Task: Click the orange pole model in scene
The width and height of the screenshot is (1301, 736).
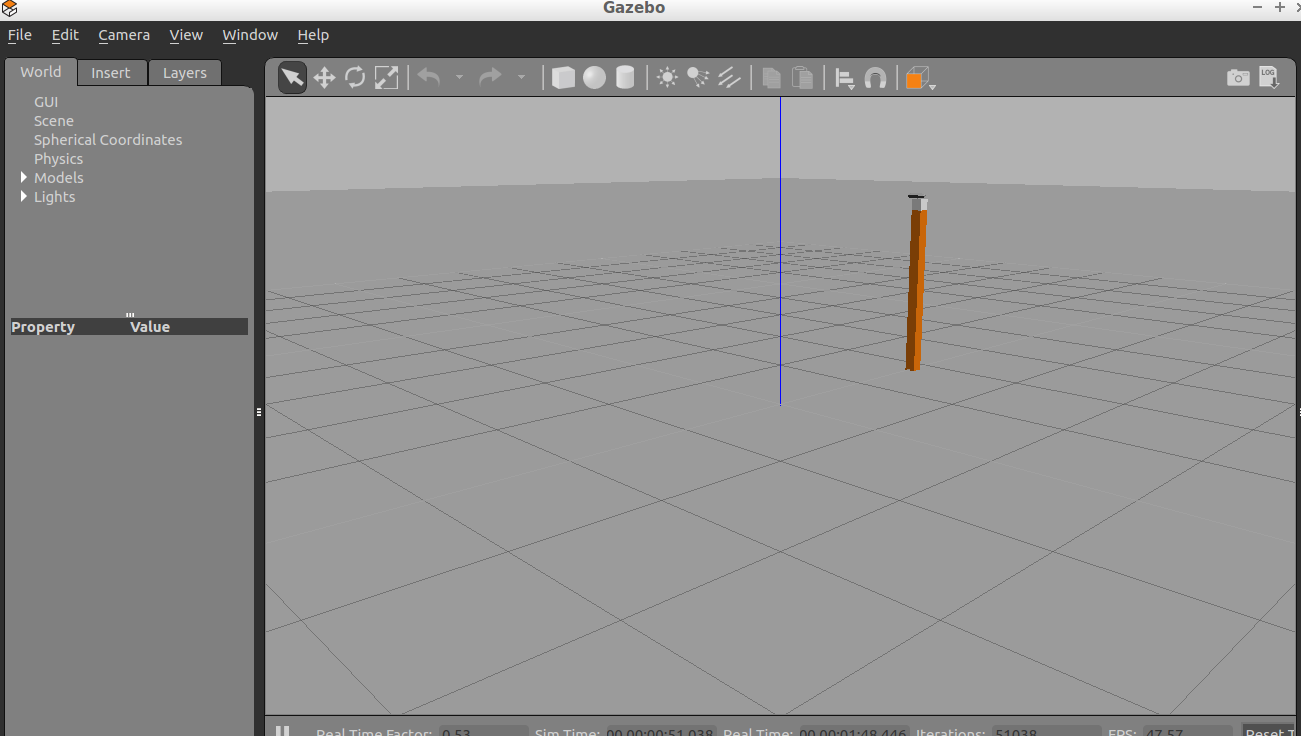Action: coord(916,285)
